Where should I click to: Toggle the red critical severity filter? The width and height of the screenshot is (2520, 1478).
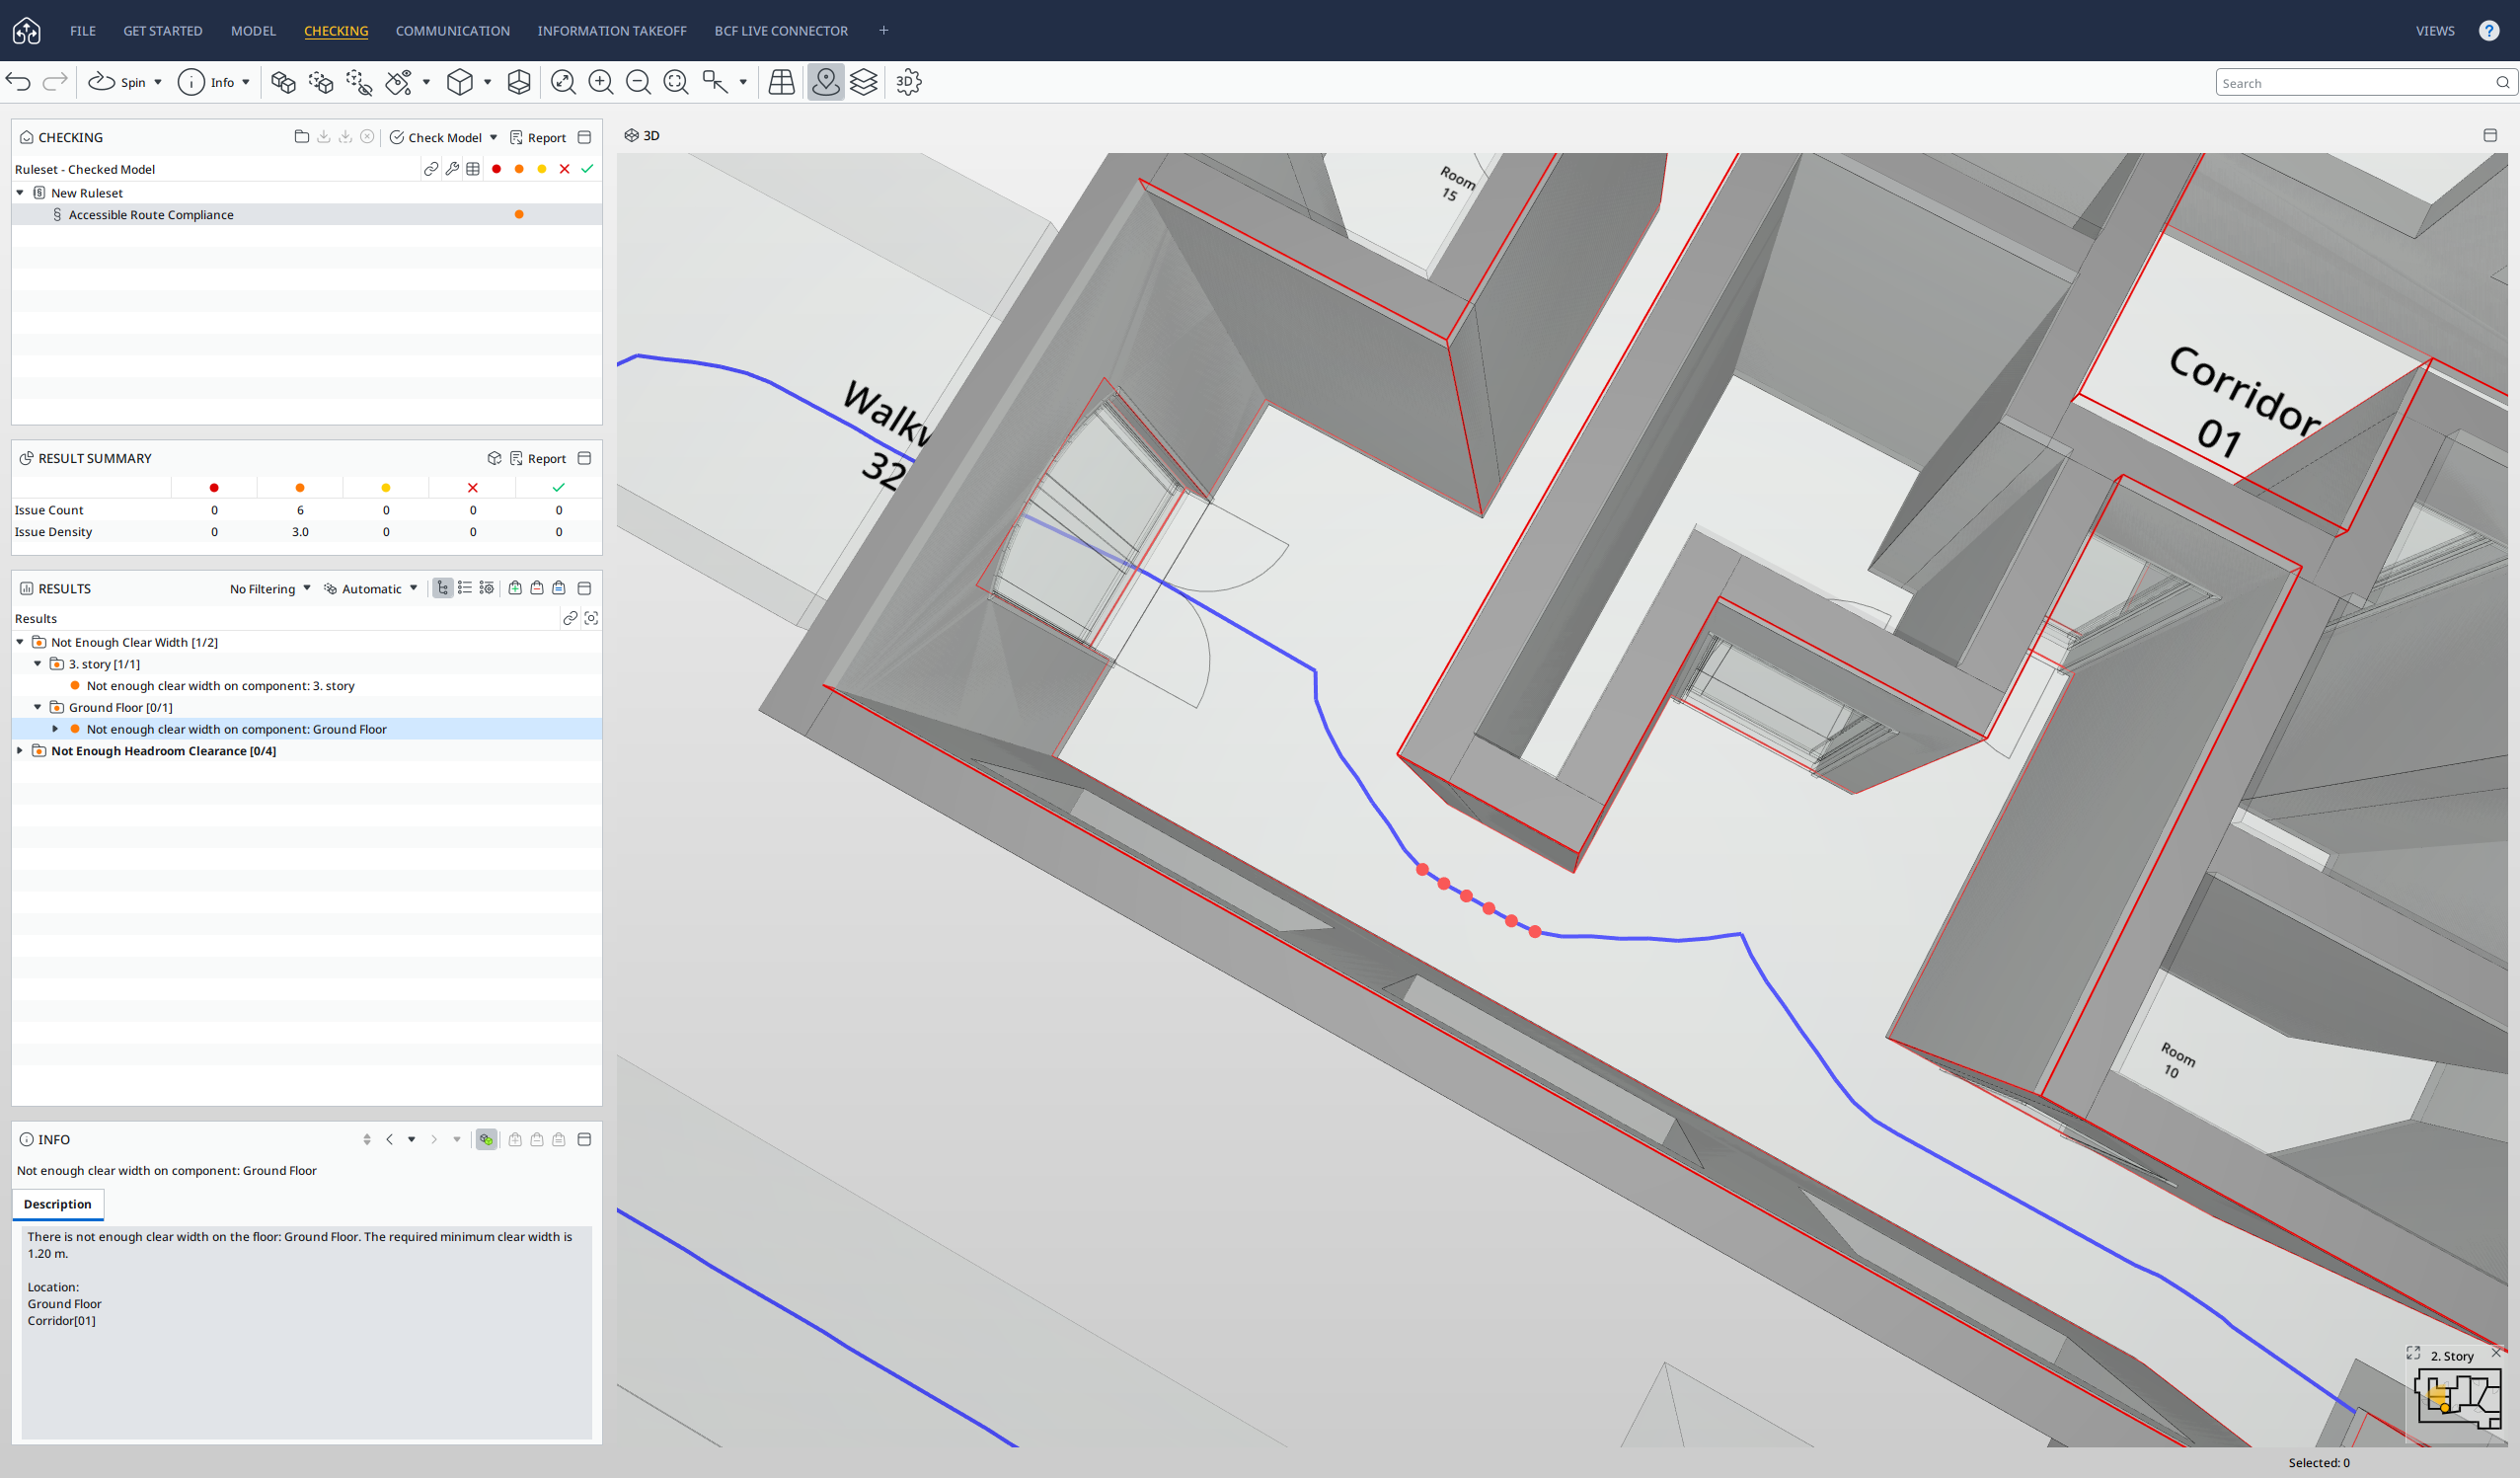pyautogui.click(x=497, y=169)
